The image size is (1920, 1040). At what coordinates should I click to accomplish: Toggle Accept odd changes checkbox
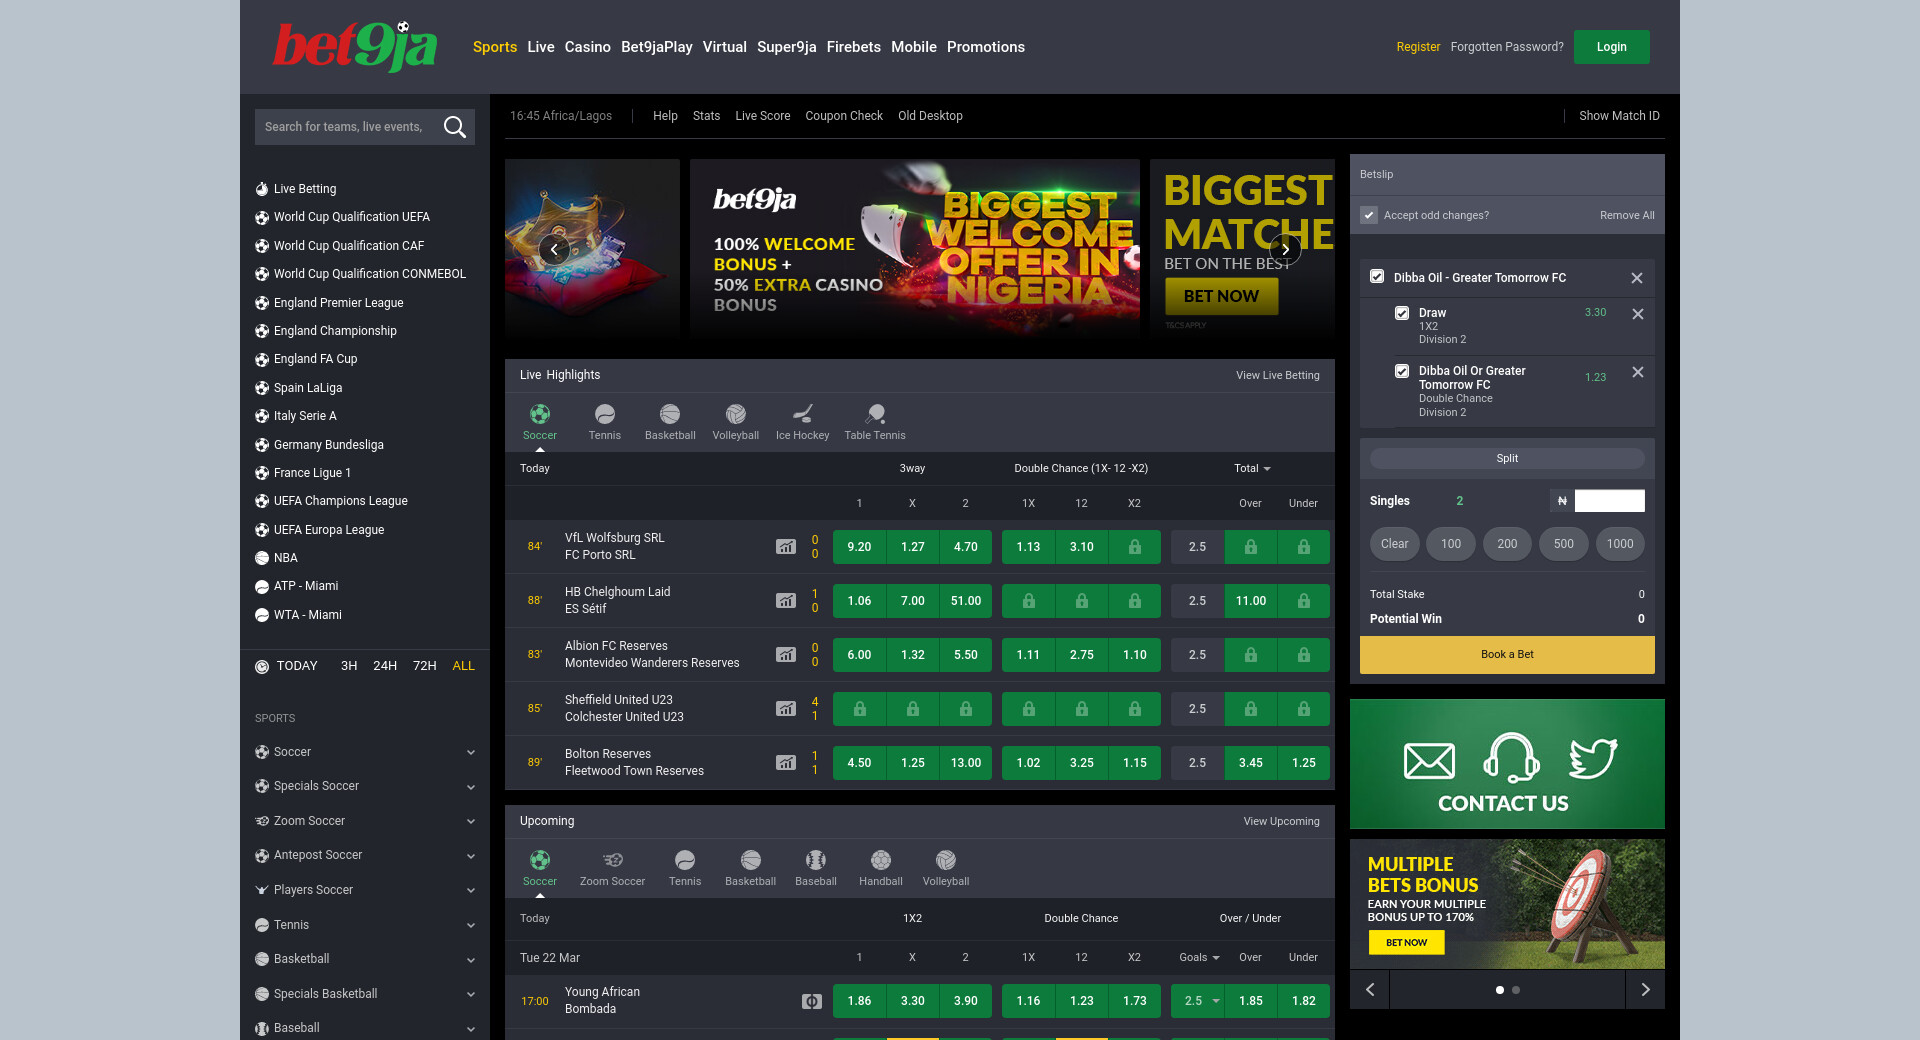pyautogui.click(x=1370, y=215)
